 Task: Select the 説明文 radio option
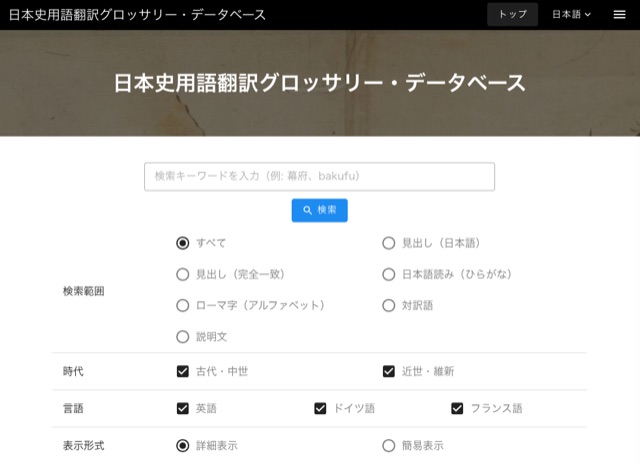pyautogui.click(x=182, y=337)
